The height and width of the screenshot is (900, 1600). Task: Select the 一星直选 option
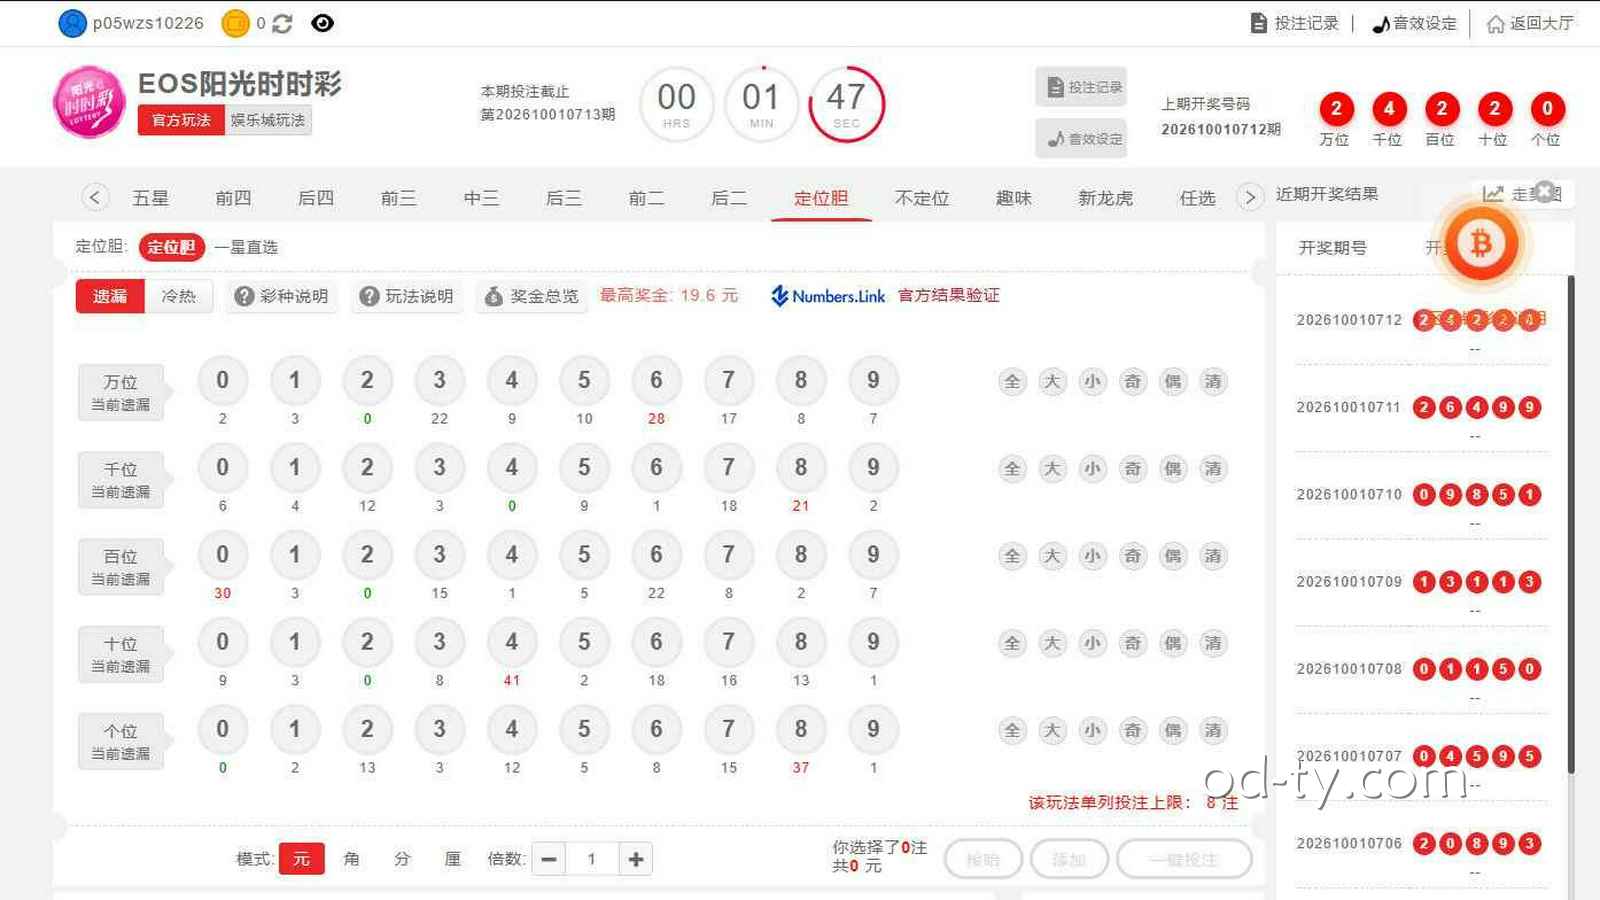click(x=246, y=247)
